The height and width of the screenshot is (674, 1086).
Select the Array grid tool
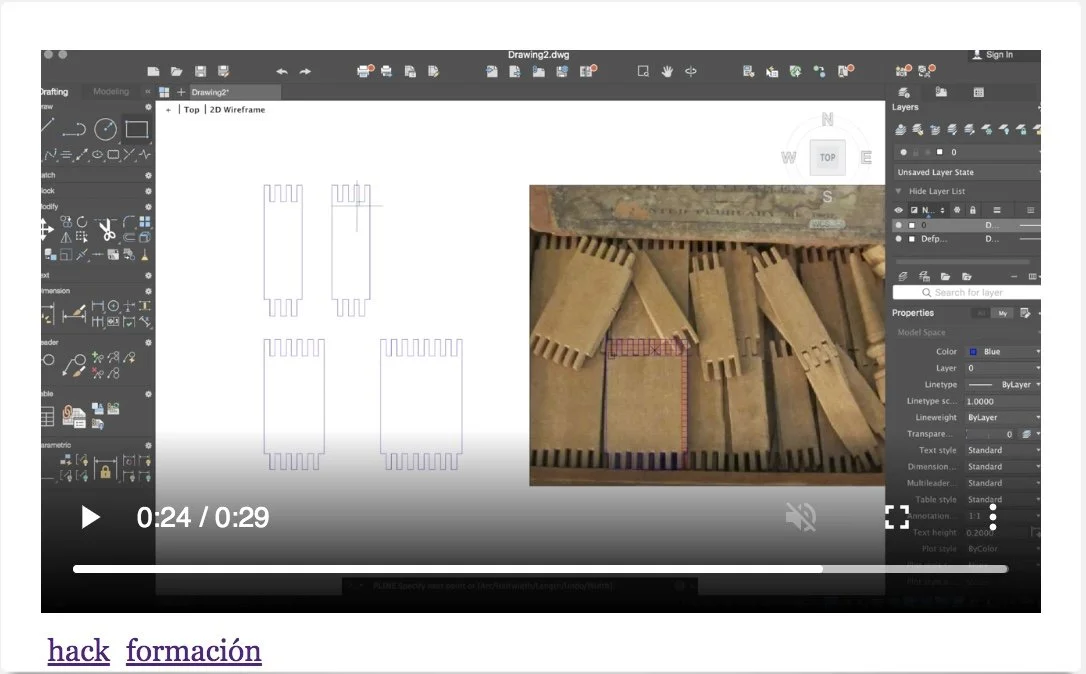click(x=145, y=222)
